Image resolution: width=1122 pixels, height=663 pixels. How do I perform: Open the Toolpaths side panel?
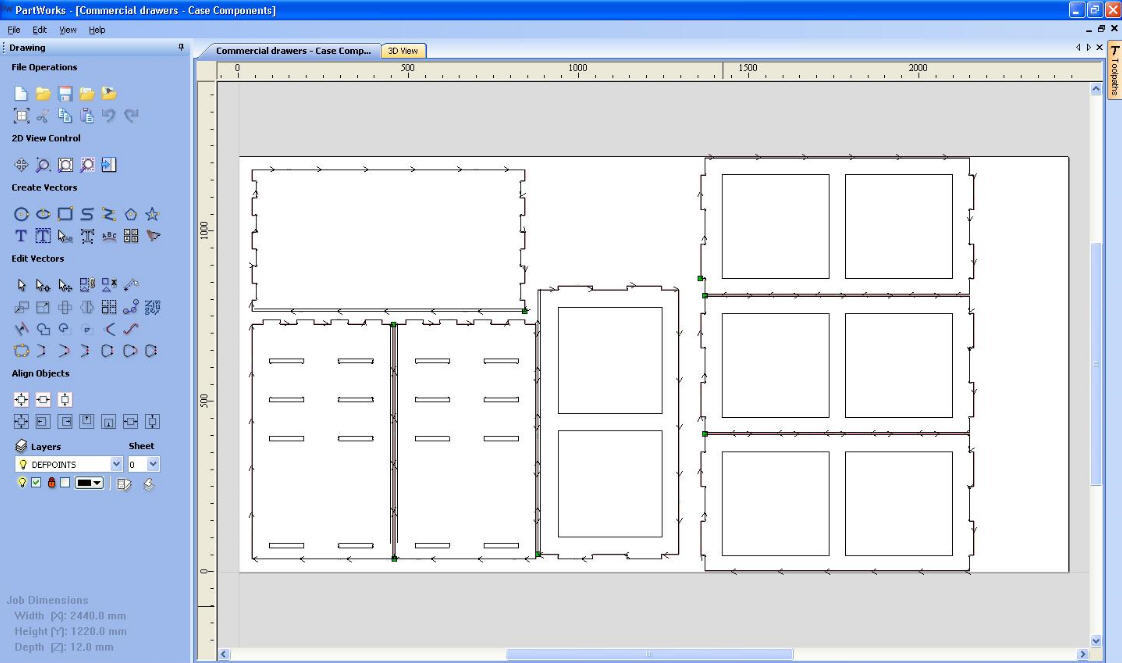[x=1111, y=75]
